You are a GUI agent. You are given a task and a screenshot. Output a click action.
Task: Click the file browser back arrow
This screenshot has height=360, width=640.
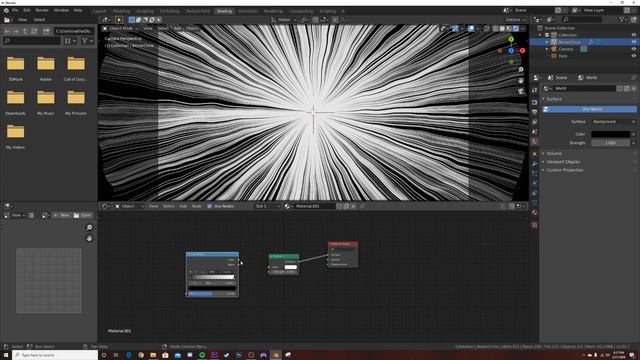[x=7, y=31]
